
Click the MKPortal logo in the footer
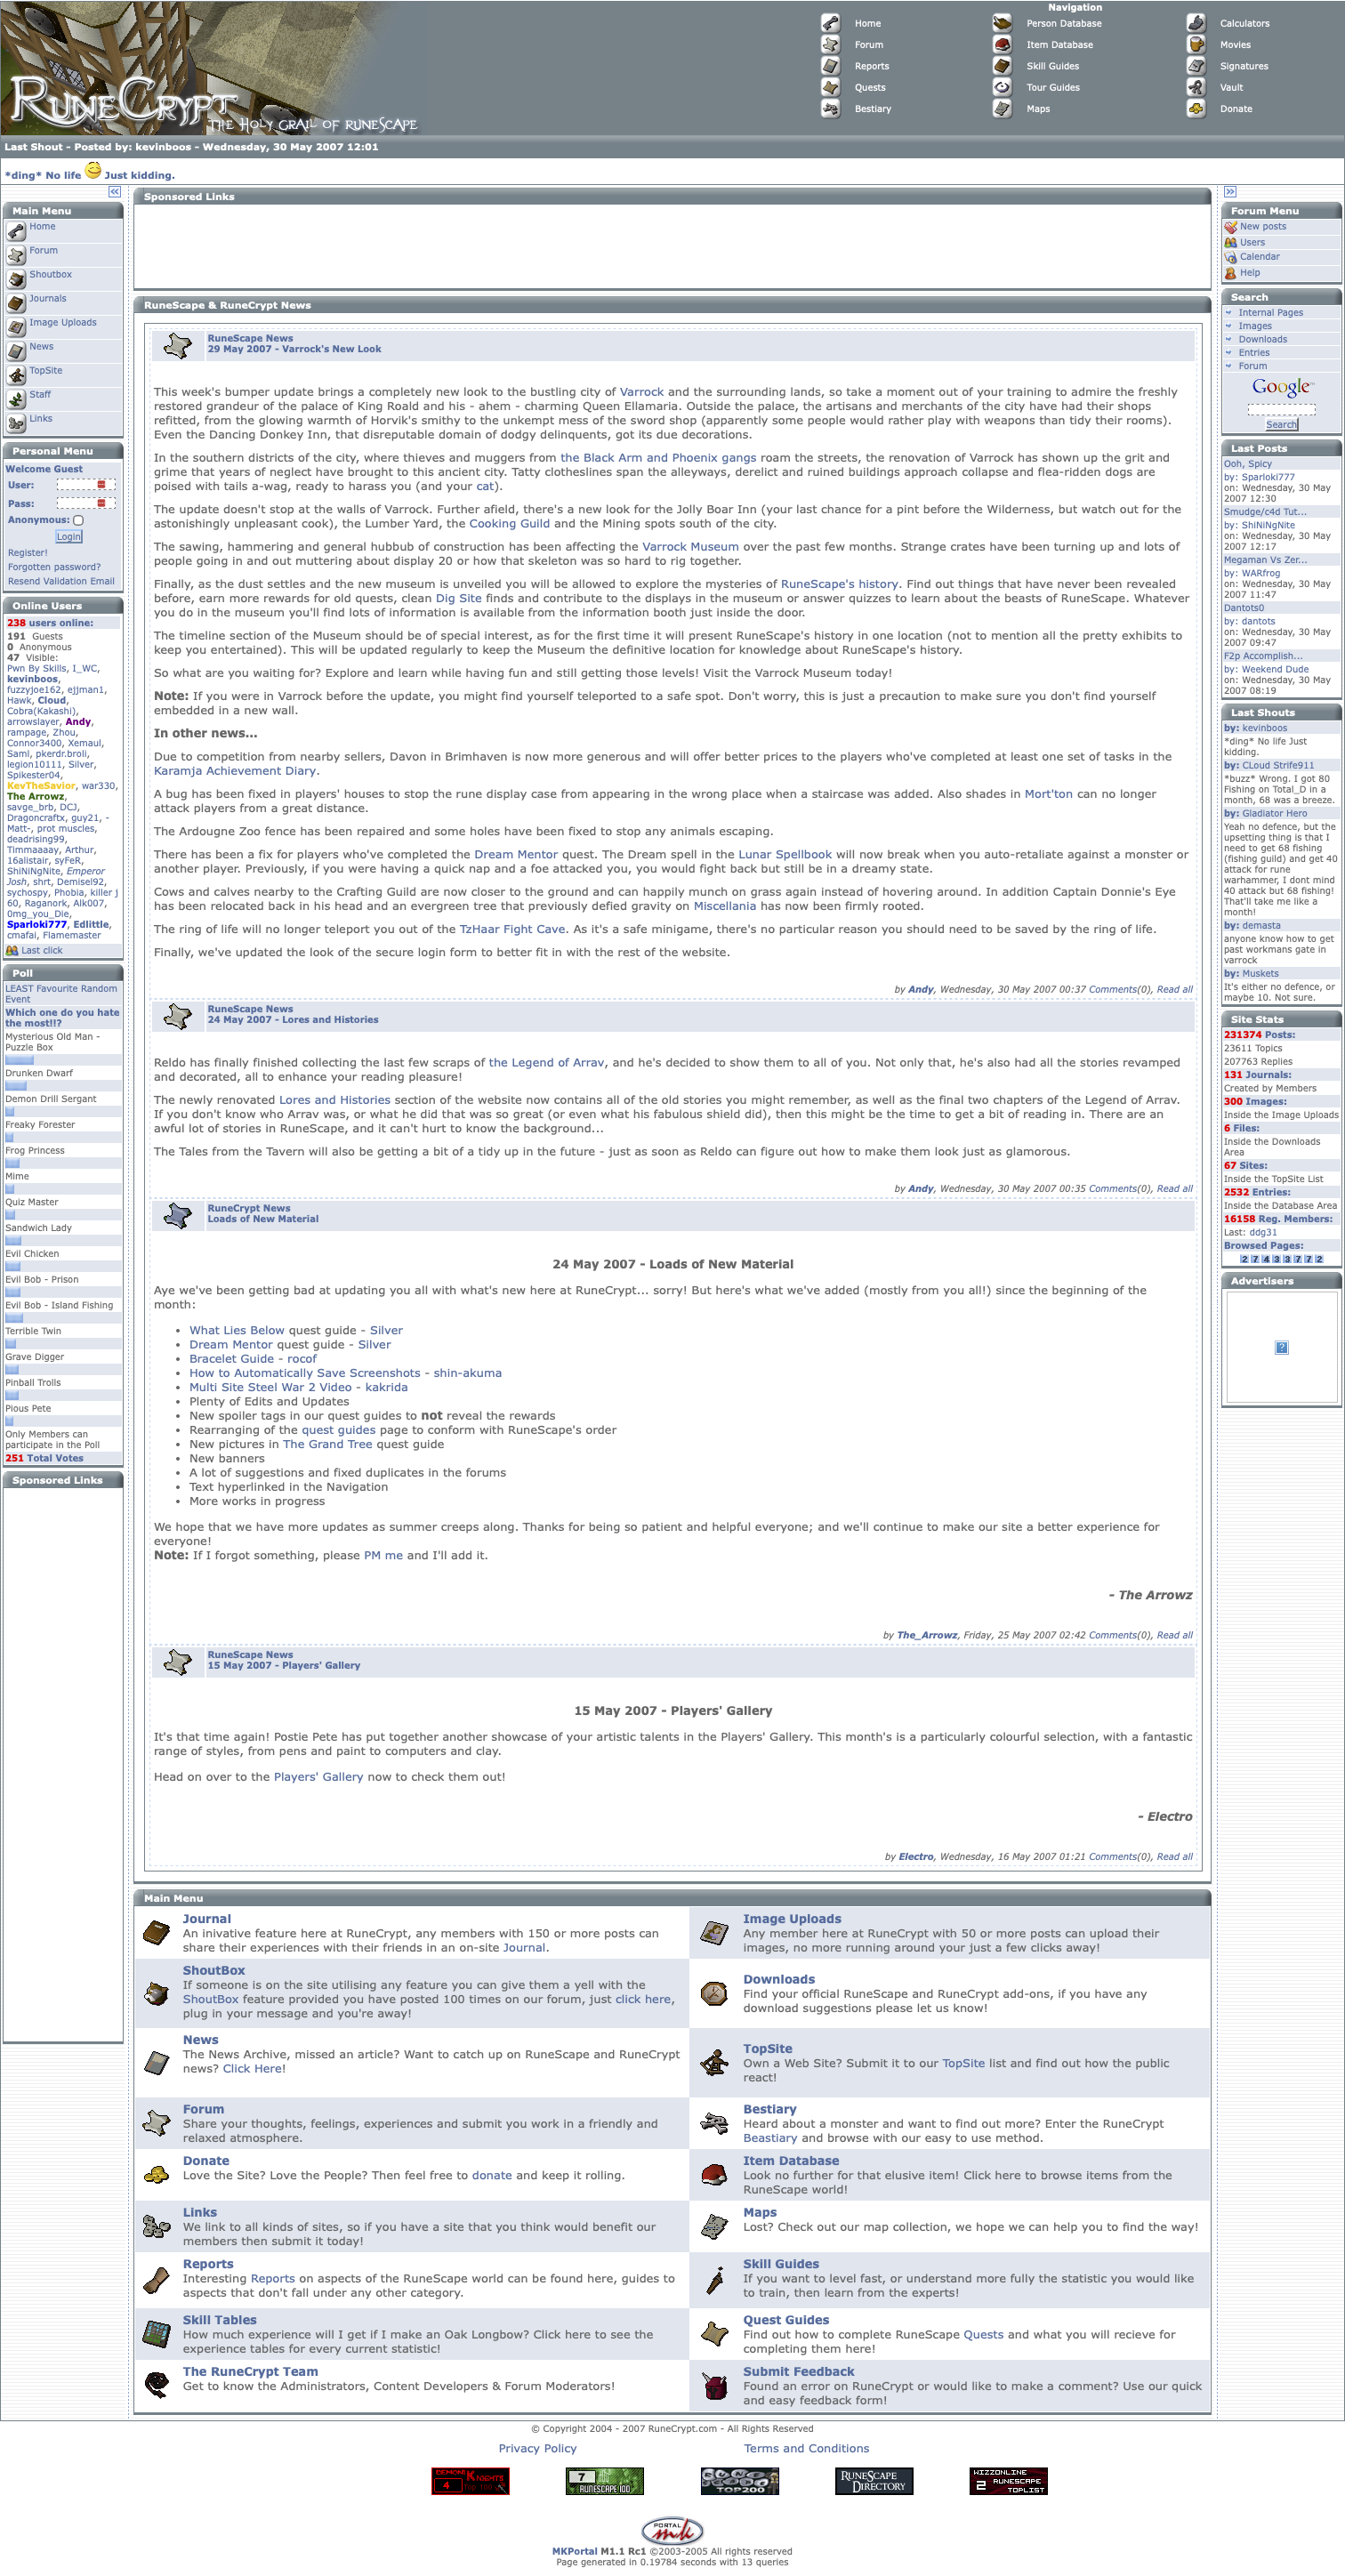pos(672,2530)
